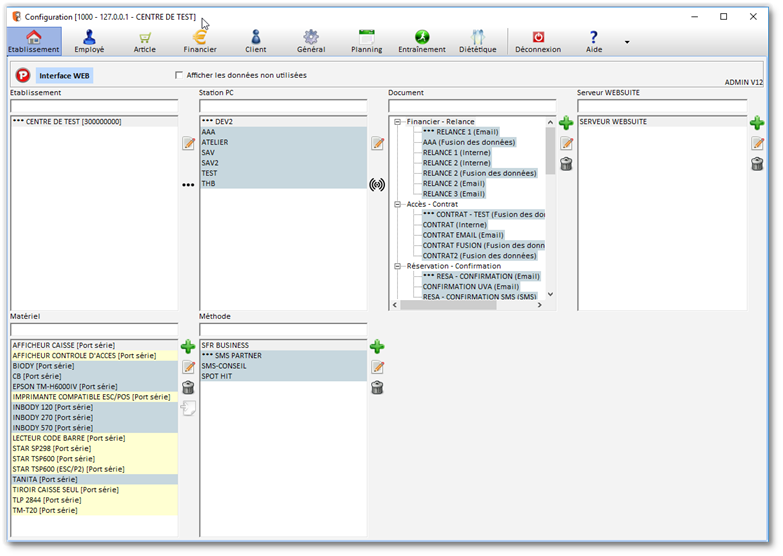This screenshot has width=783, height=556.
Task: Select 'CONTRAT EMAIL (Email)' in Document tree
Action: 463,235
